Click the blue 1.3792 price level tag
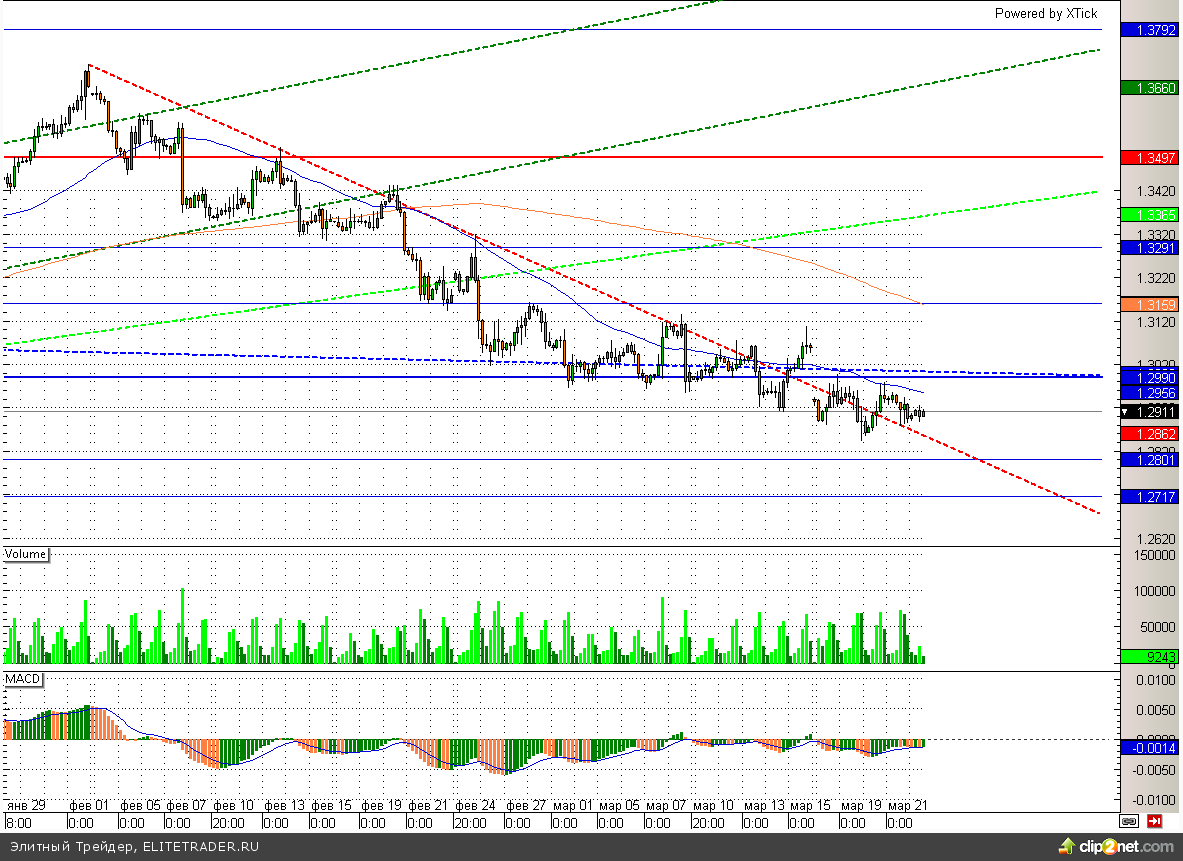The image size is (1183, 861). coord(1151,30)
